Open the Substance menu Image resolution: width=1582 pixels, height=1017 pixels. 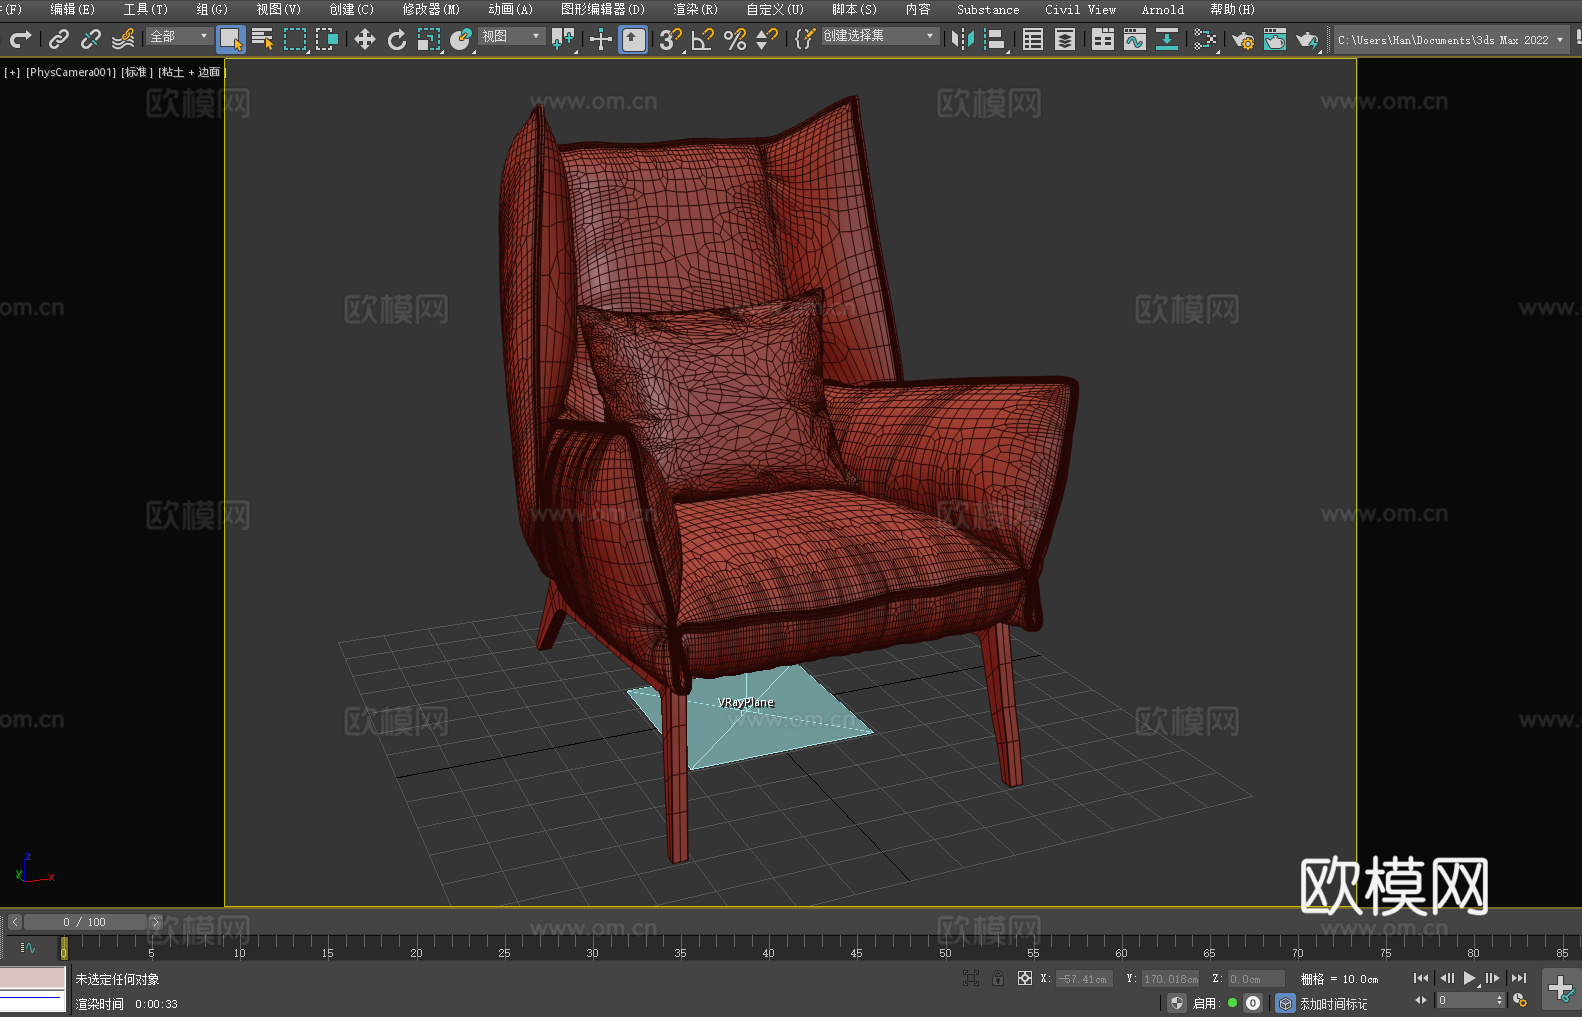(x=988, y=9)
